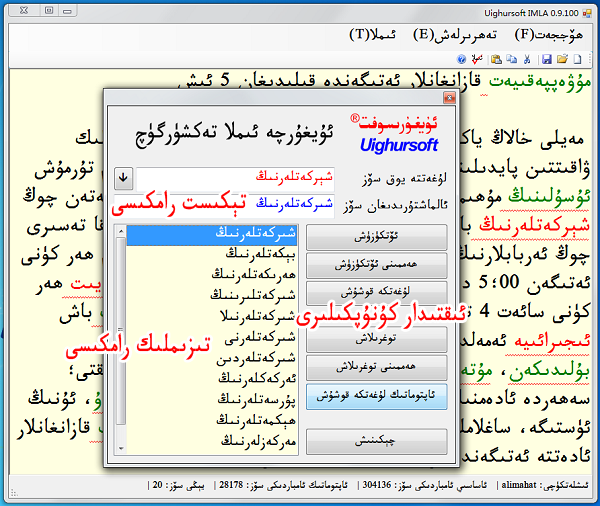Click the Cut scissors icon
The image size is (600, 506).
(527, 59)
